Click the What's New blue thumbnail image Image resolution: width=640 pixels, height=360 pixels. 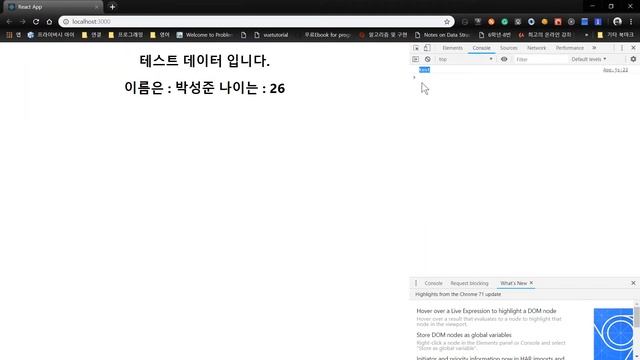point(613,334)
